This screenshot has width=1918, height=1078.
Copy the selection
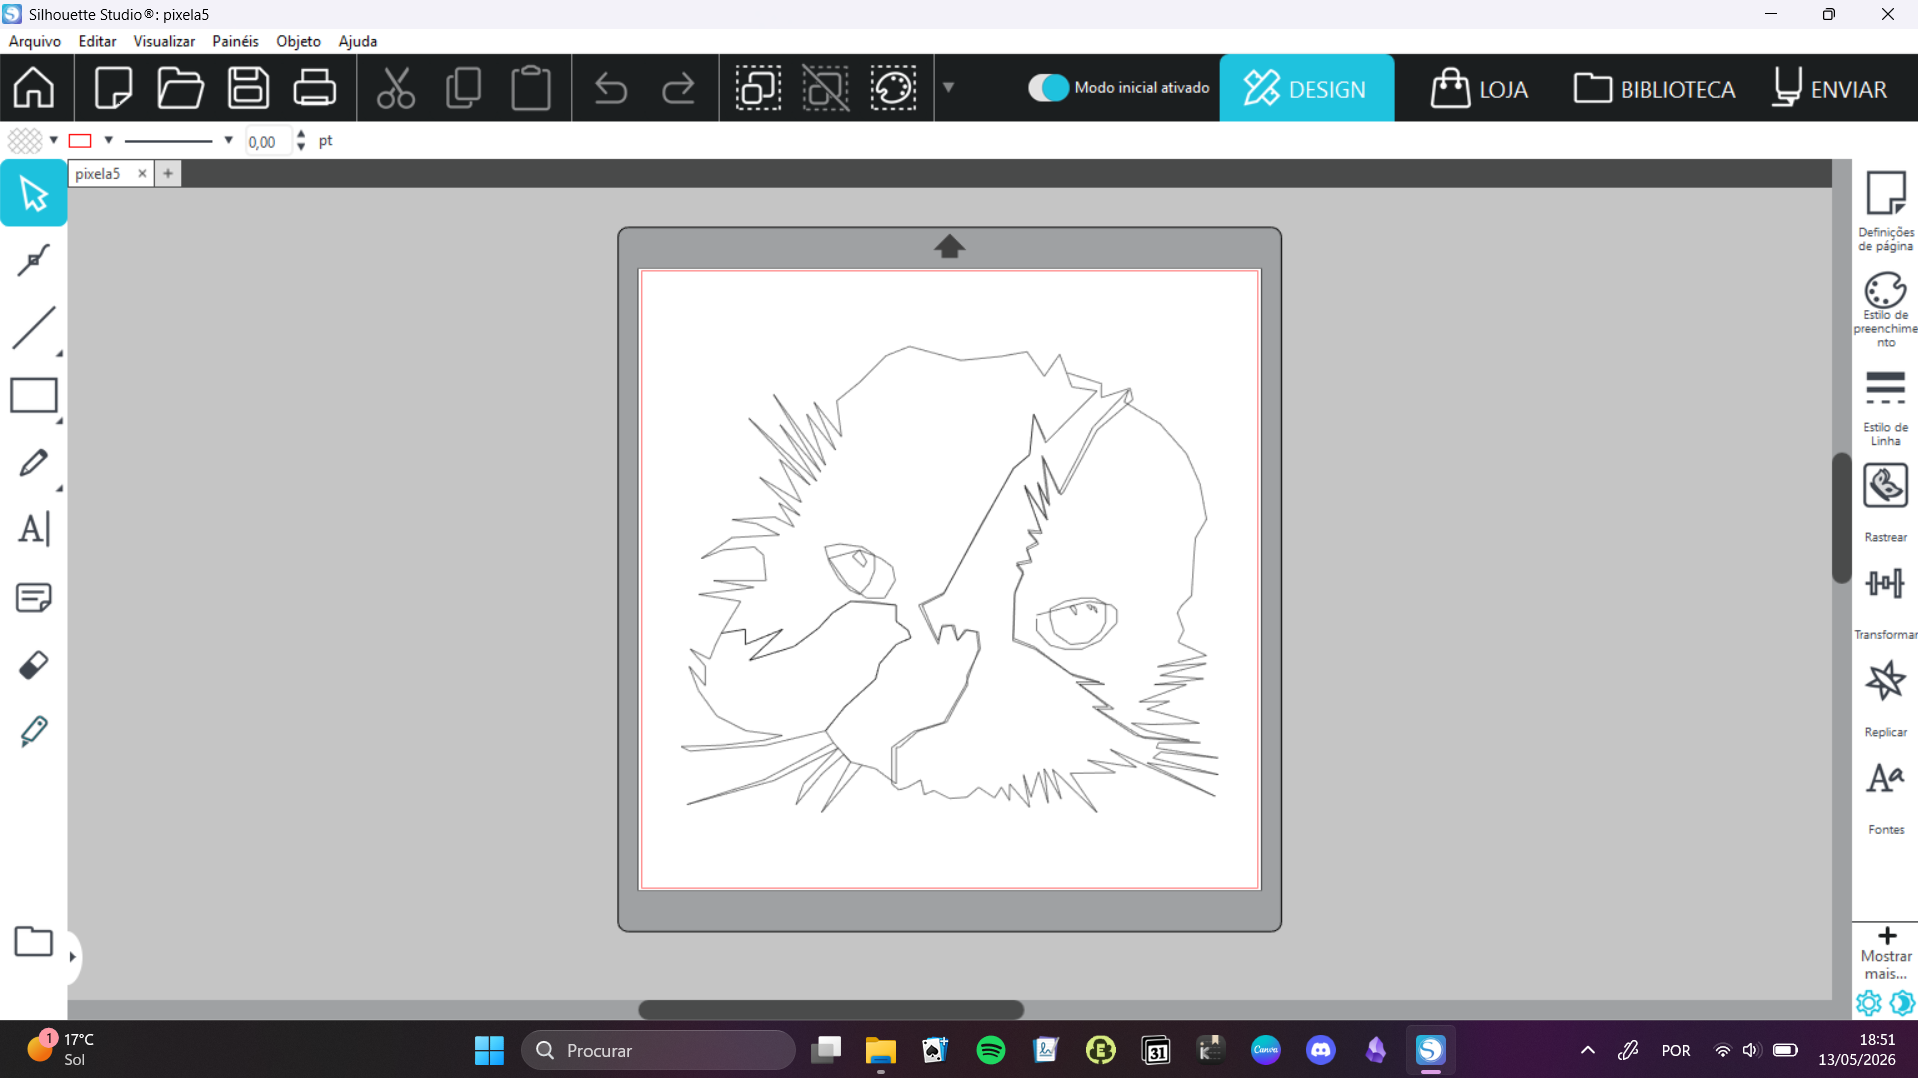coord(463,88)
